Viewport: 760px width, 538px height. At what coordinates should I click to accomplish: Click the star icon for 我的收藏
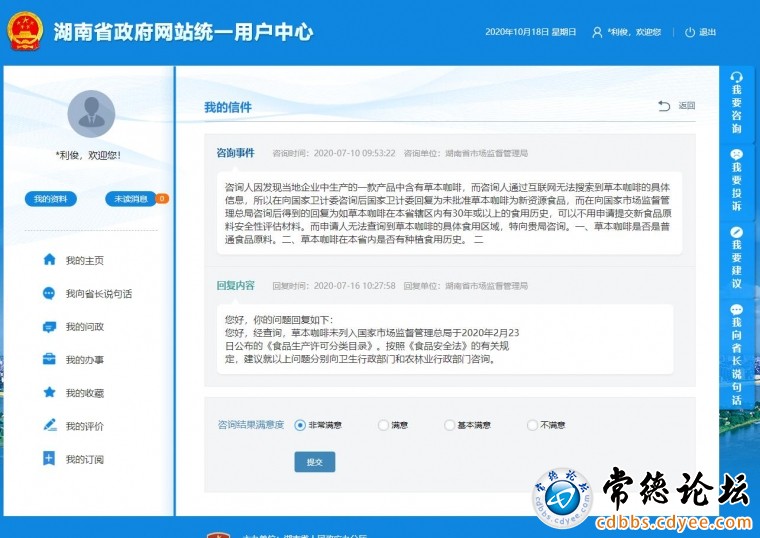tap(49, 392)
